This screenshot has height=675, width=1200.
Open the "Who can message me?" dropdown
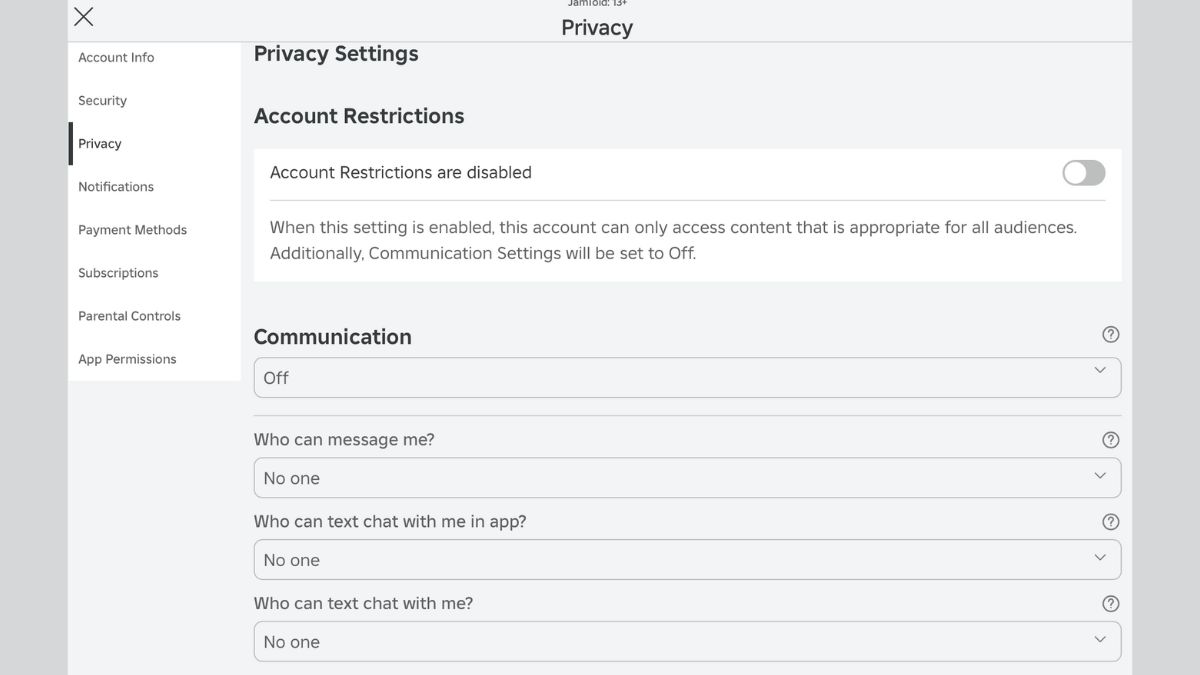[687, 478]
